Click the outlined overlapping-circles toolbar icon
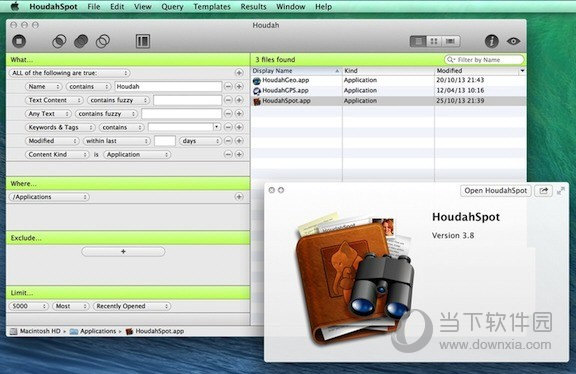576x374 pixels. click(x=103, y=41)
